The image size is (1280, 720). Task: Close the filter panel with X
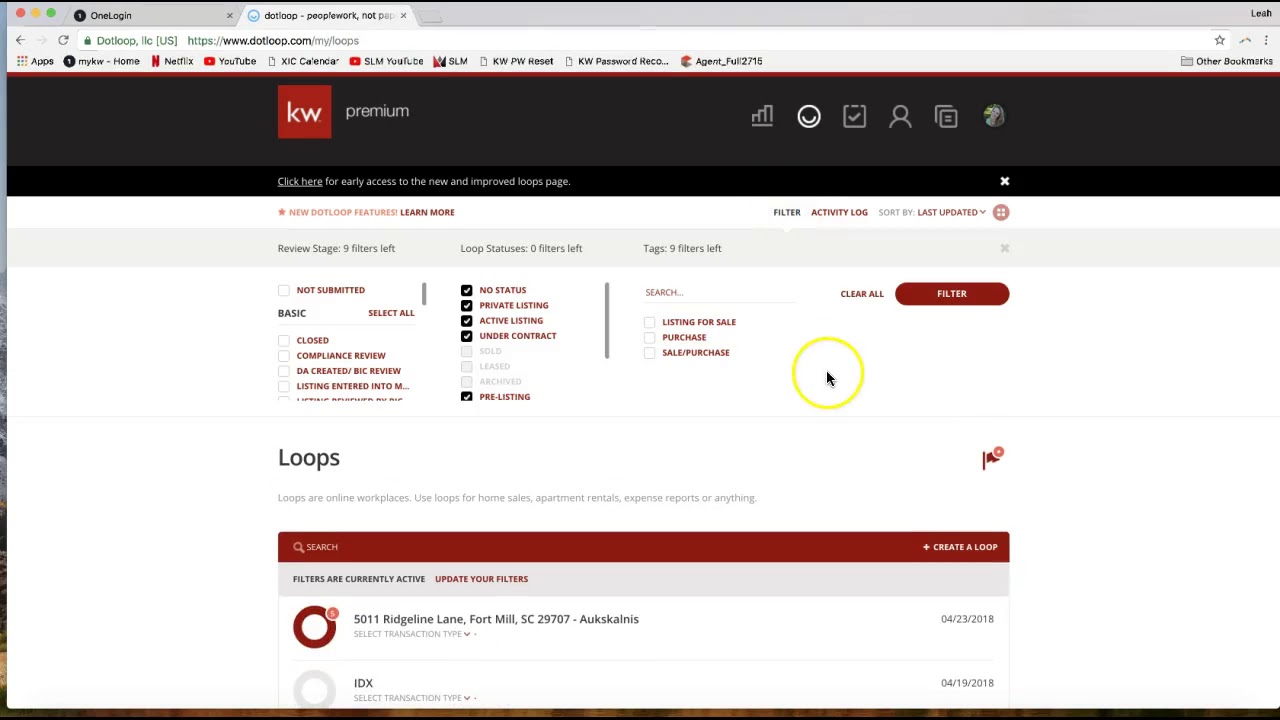point(1004,248)
